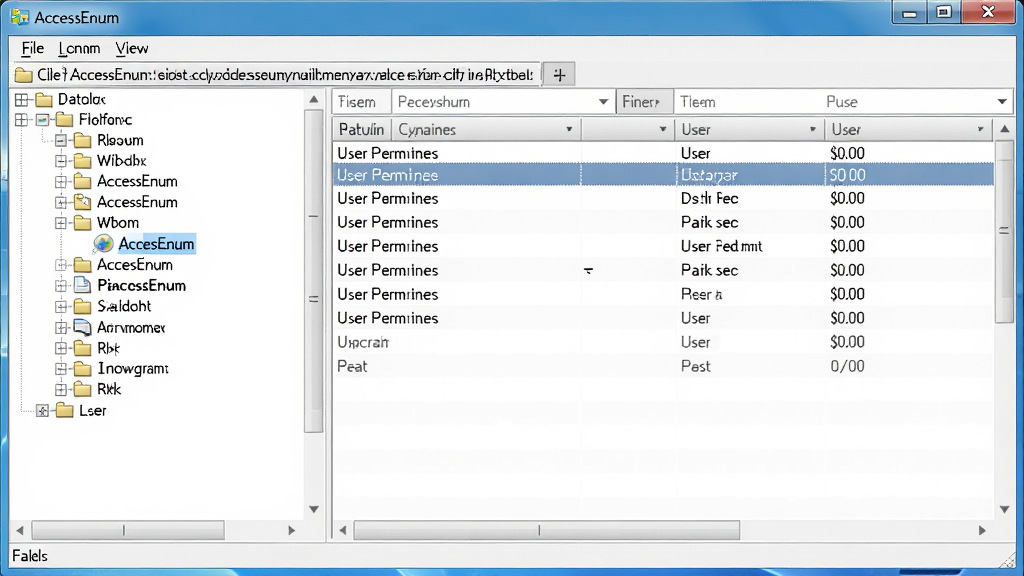The width and height of the screenshot is (1024, 576).
Task: Select the highlighted User Perminee row
Action: (664, 175)
